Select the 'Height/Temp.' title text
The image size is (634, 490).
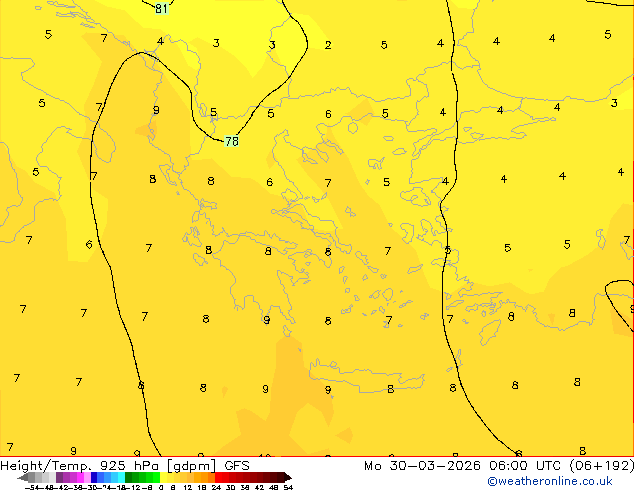point(47,466)
